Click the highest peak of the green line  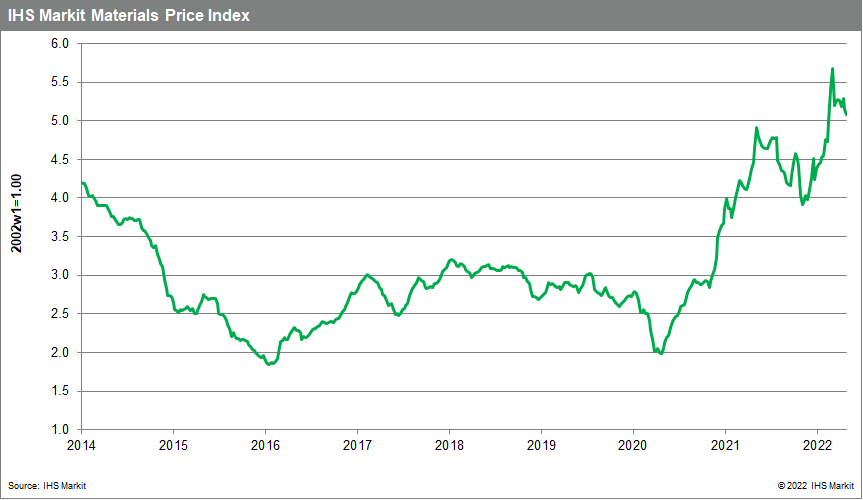coord(832,69)
